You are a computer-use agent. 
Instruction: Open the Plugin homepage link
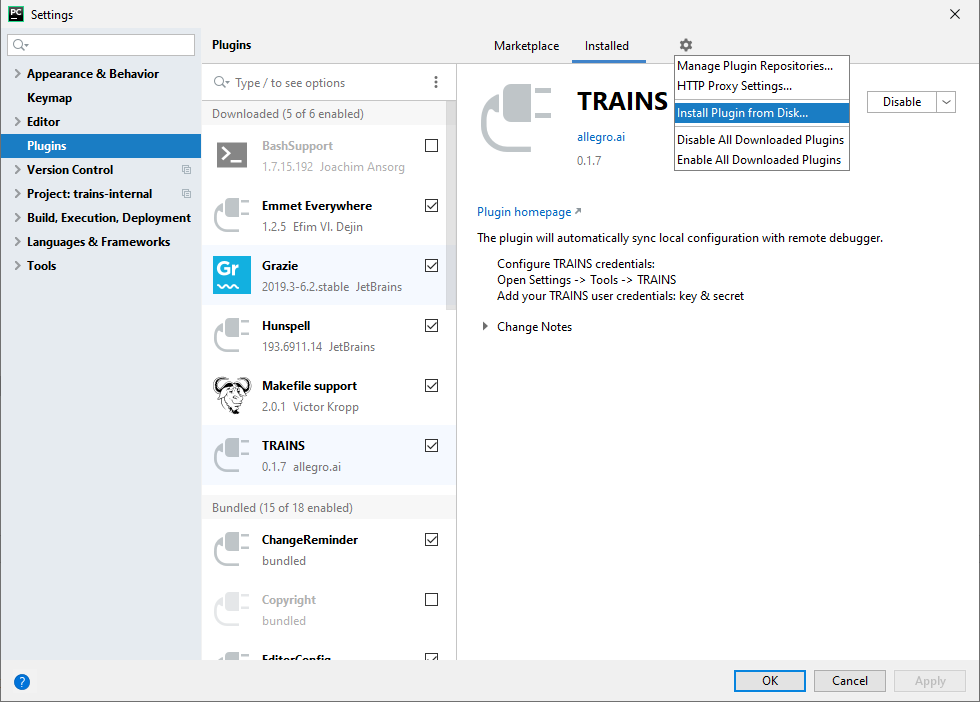click(524, 212)
